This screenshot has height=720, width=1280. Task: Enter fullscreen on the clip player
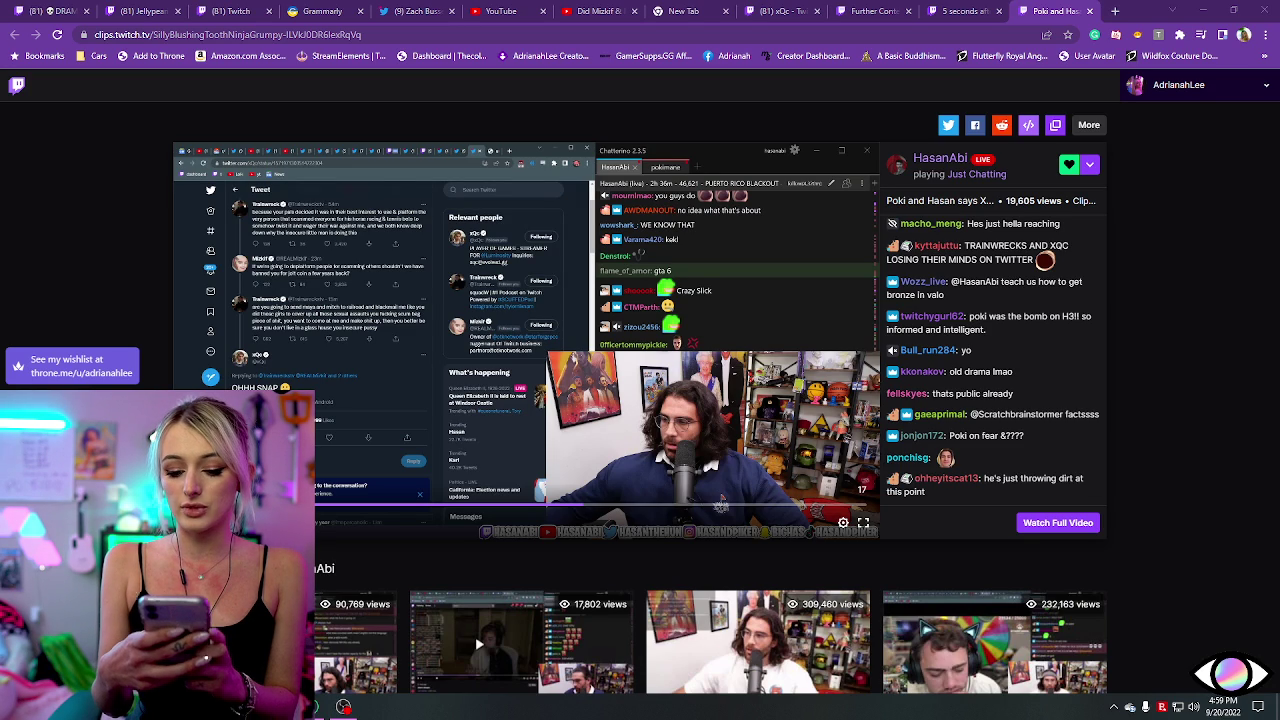pos(863,522)
